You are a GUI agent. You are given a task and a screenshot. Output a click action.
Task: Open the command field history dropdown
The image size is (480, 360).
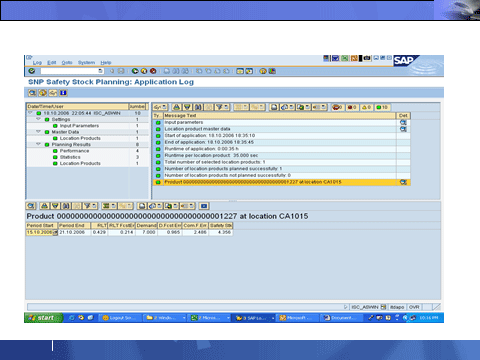pos(100,71)
